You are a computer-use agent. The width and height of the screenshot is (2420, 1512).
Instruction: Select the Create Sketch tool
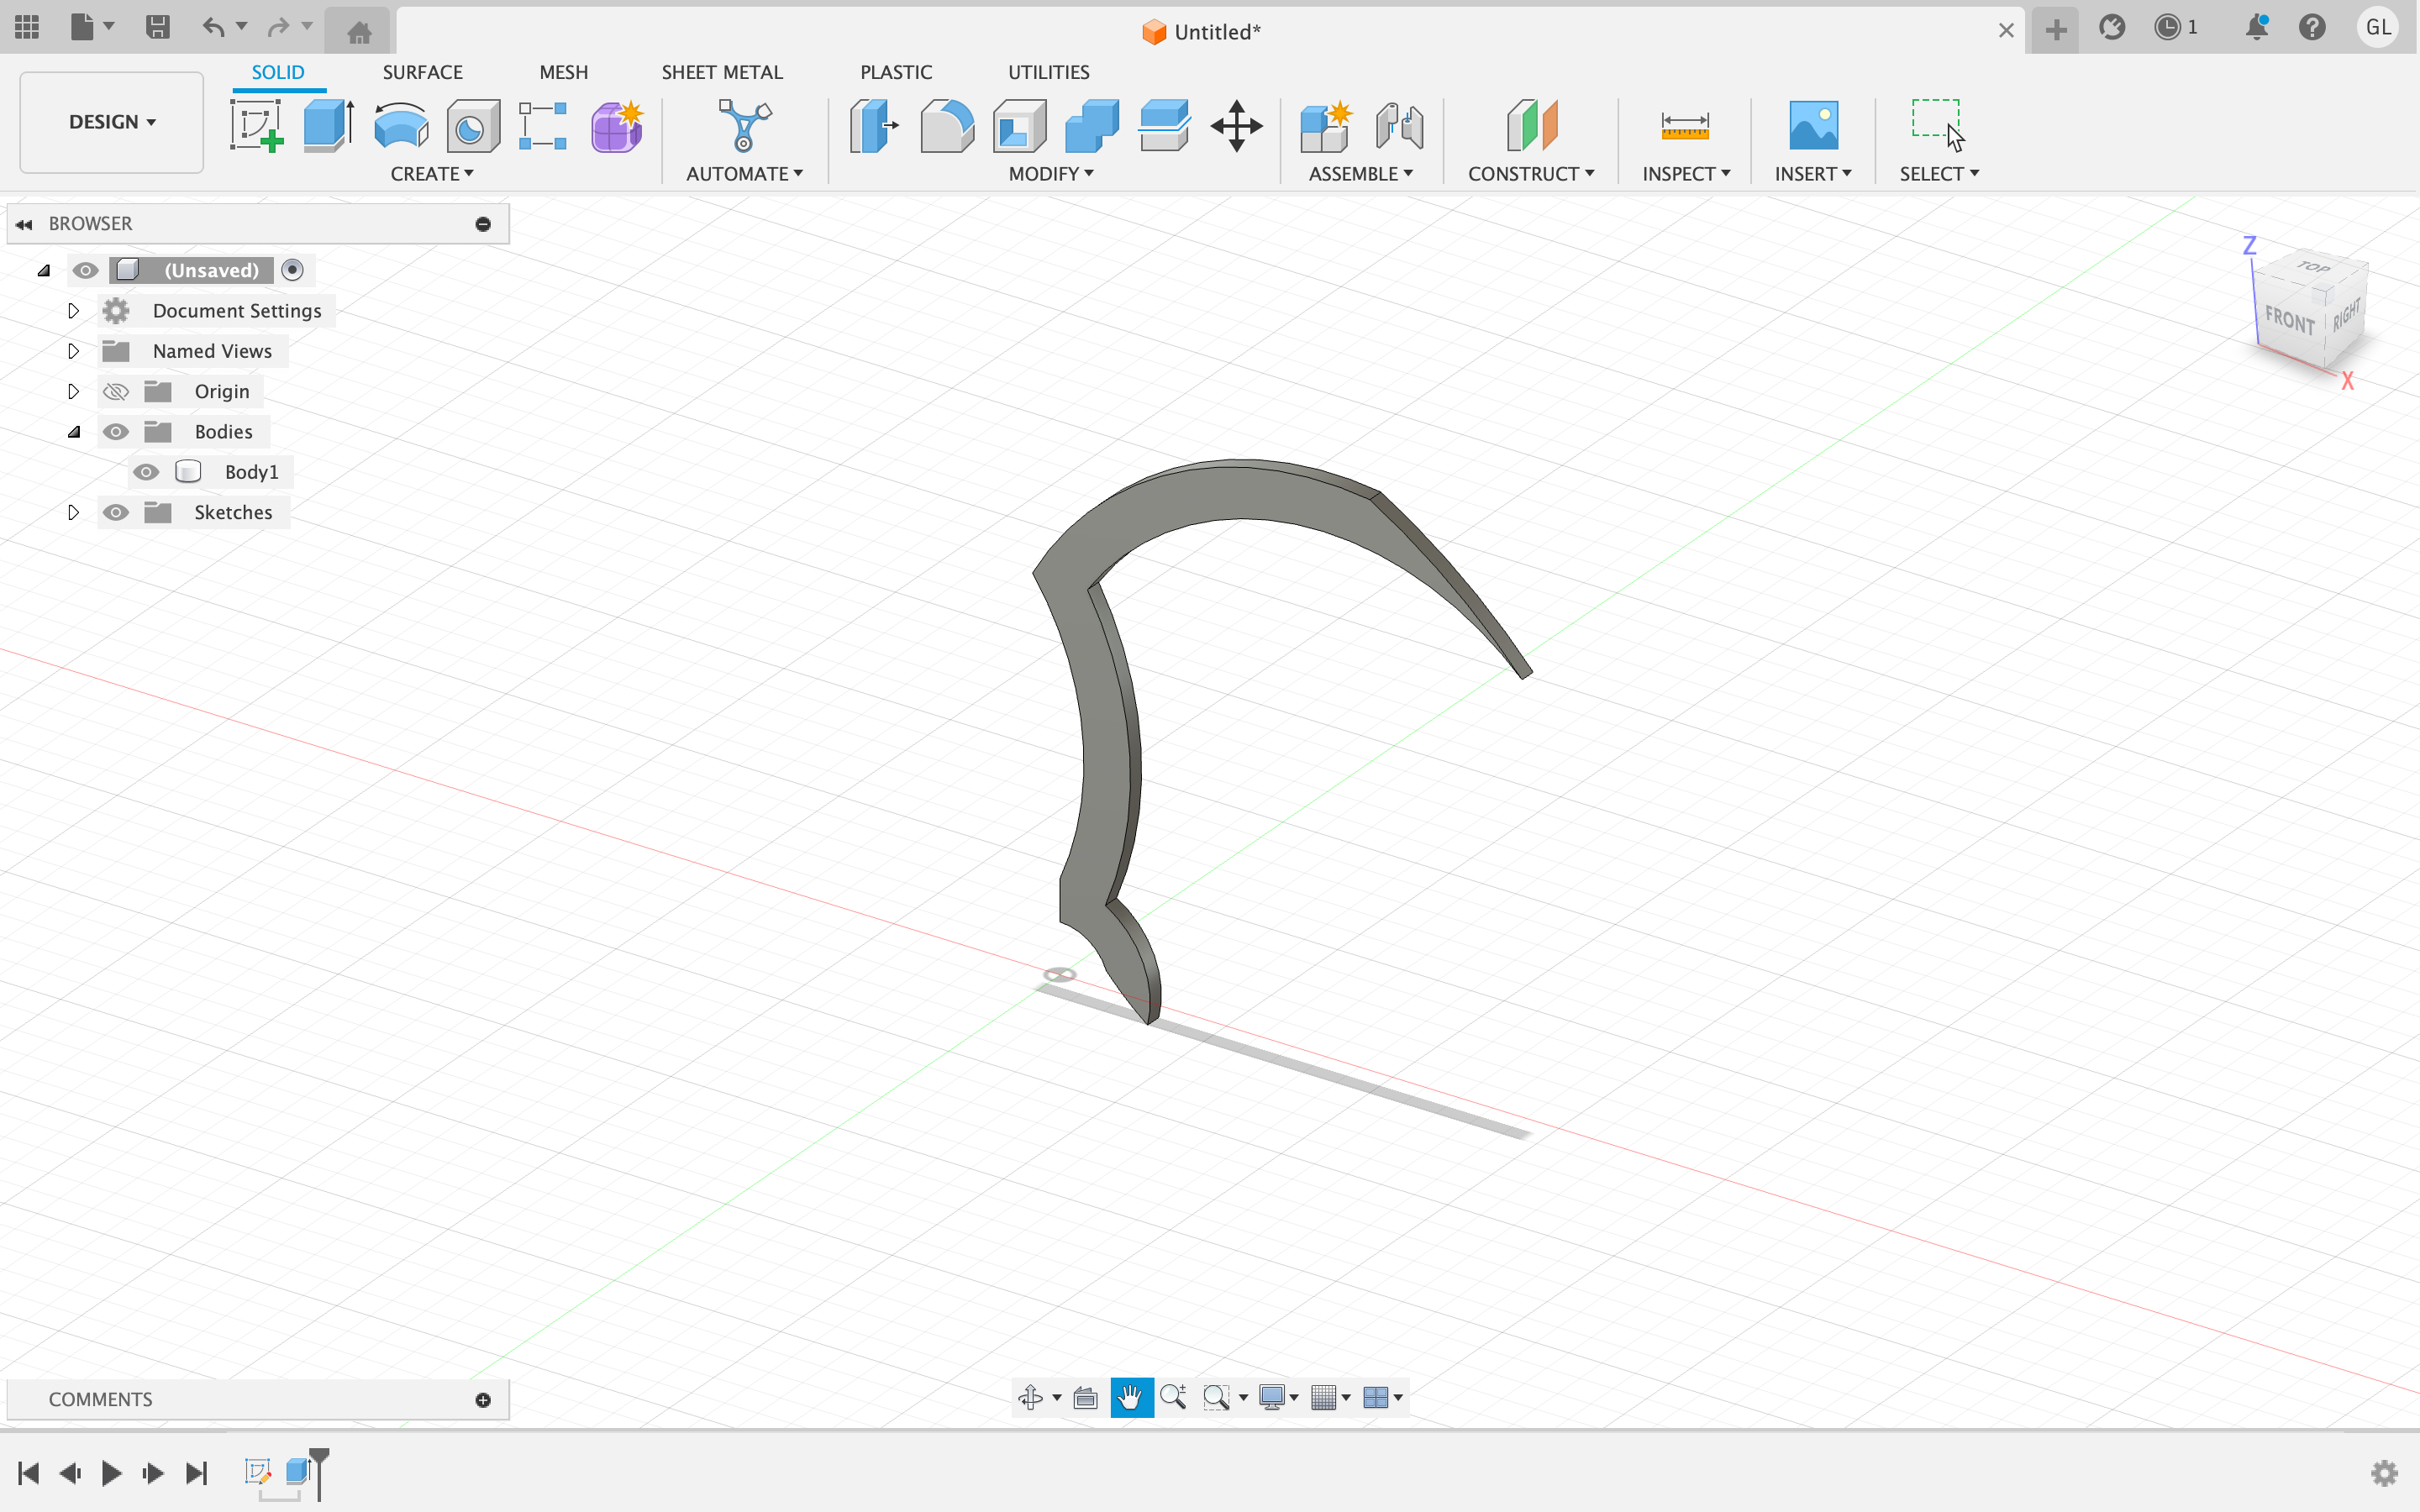click(257, 126)
